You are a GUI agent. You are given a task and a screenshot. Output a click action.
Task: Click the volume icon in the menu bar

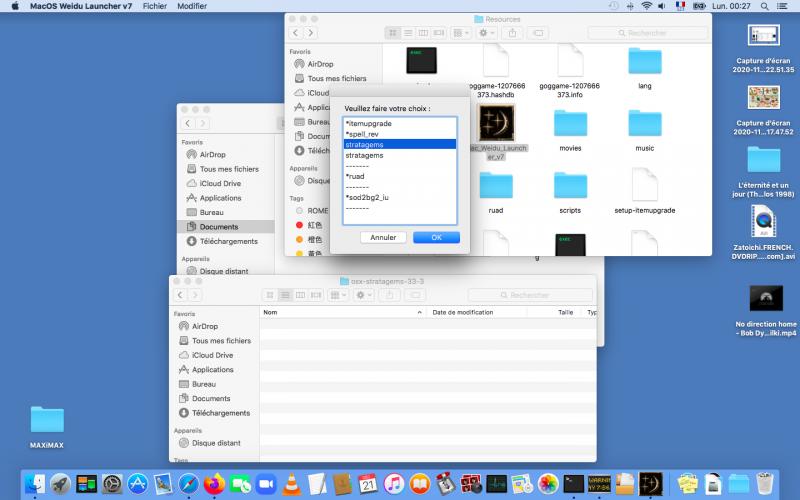[x=662, y=6]
